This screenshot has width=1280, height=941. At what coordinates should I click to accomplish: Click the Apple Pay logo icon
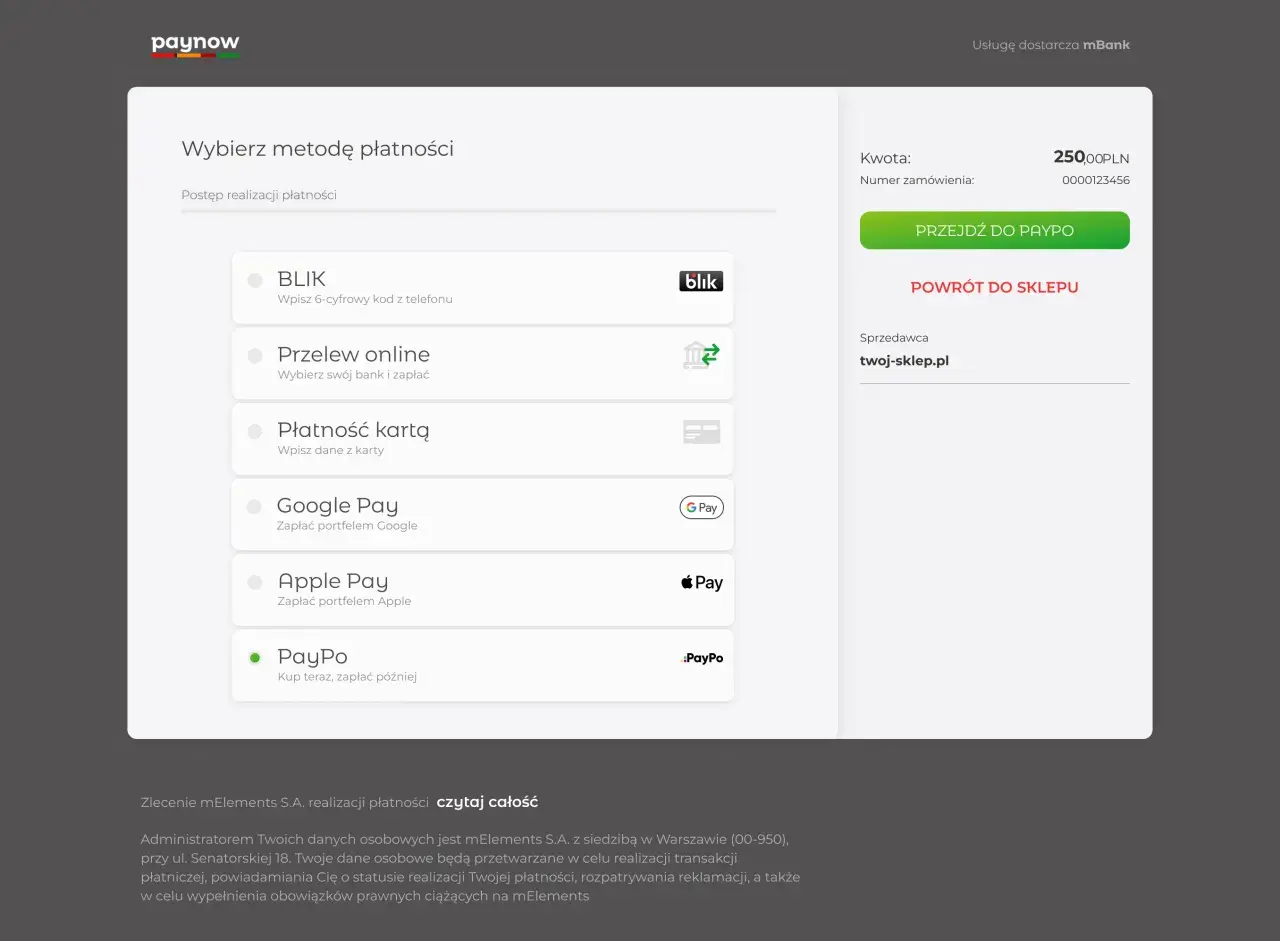point(701,582)
